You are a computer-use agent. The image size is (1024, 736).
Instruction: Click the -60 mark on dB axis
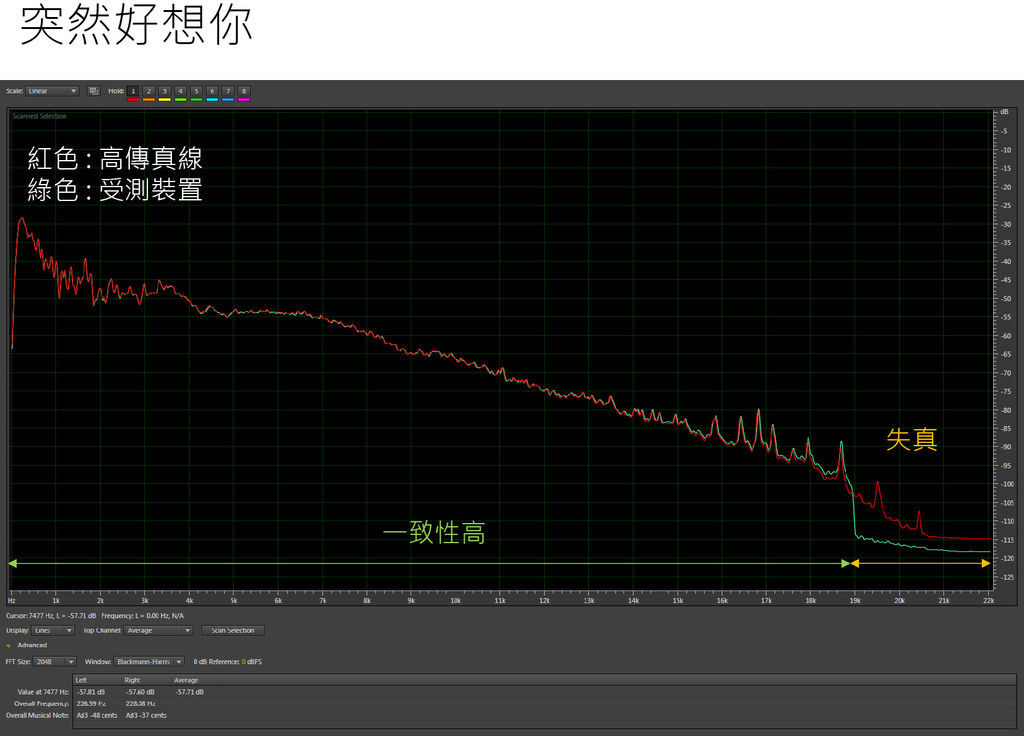(x=1006, y=336)
